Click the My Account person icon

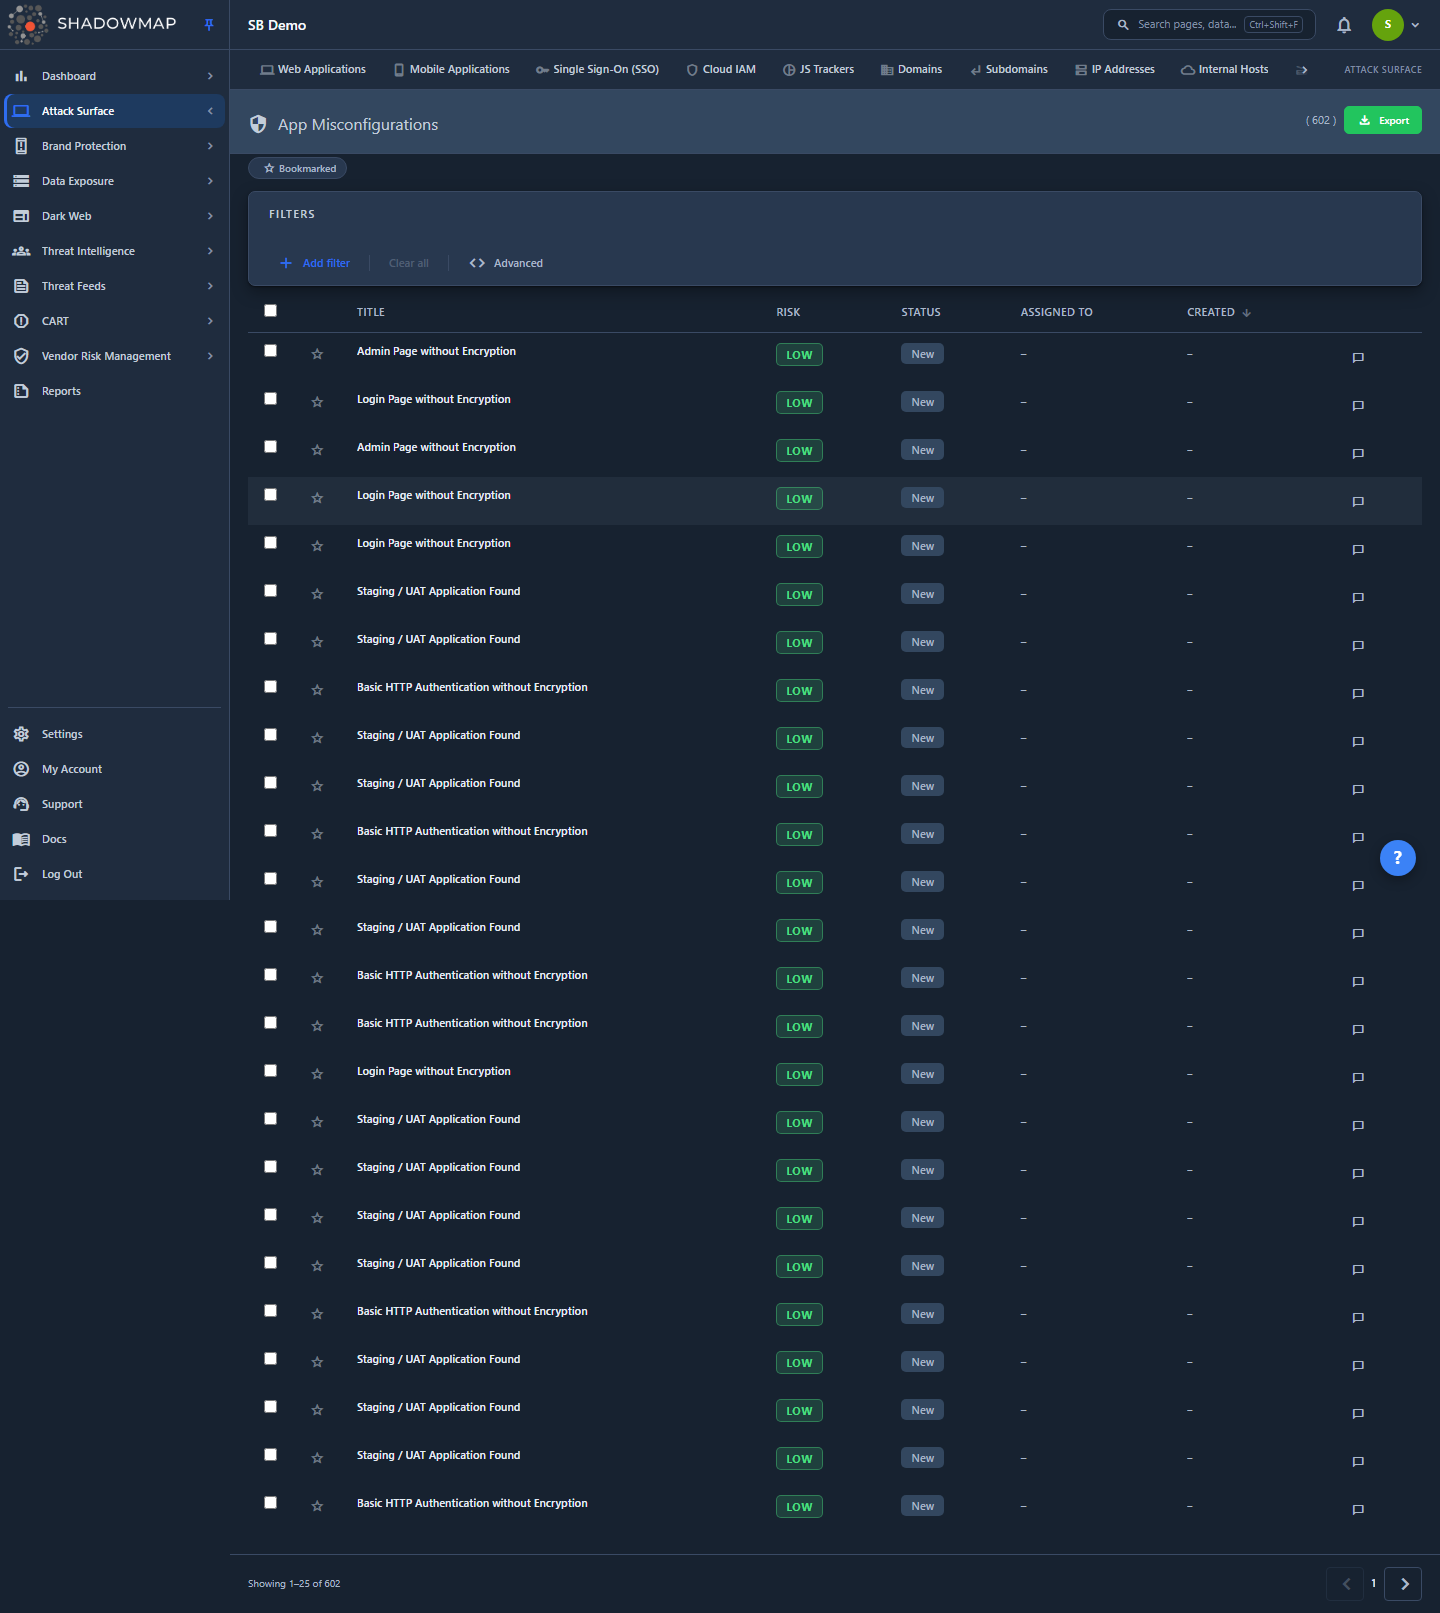(21, 769)
